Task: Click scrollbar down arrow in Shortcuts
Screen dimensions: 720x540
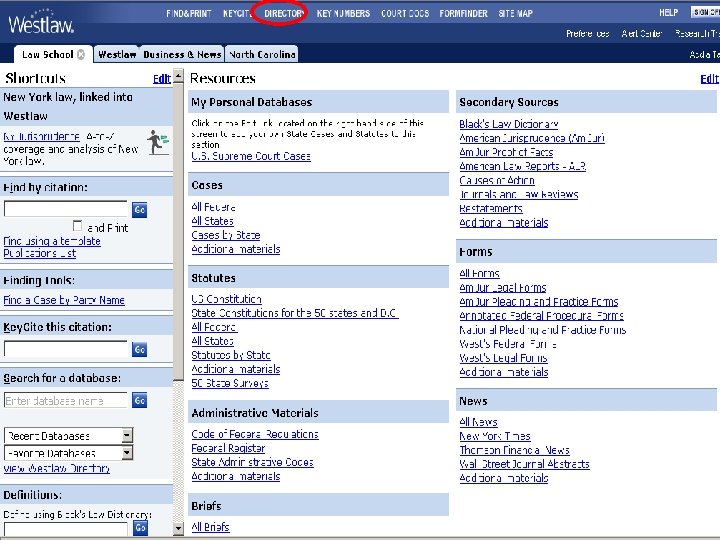Action: click(178, 529)
